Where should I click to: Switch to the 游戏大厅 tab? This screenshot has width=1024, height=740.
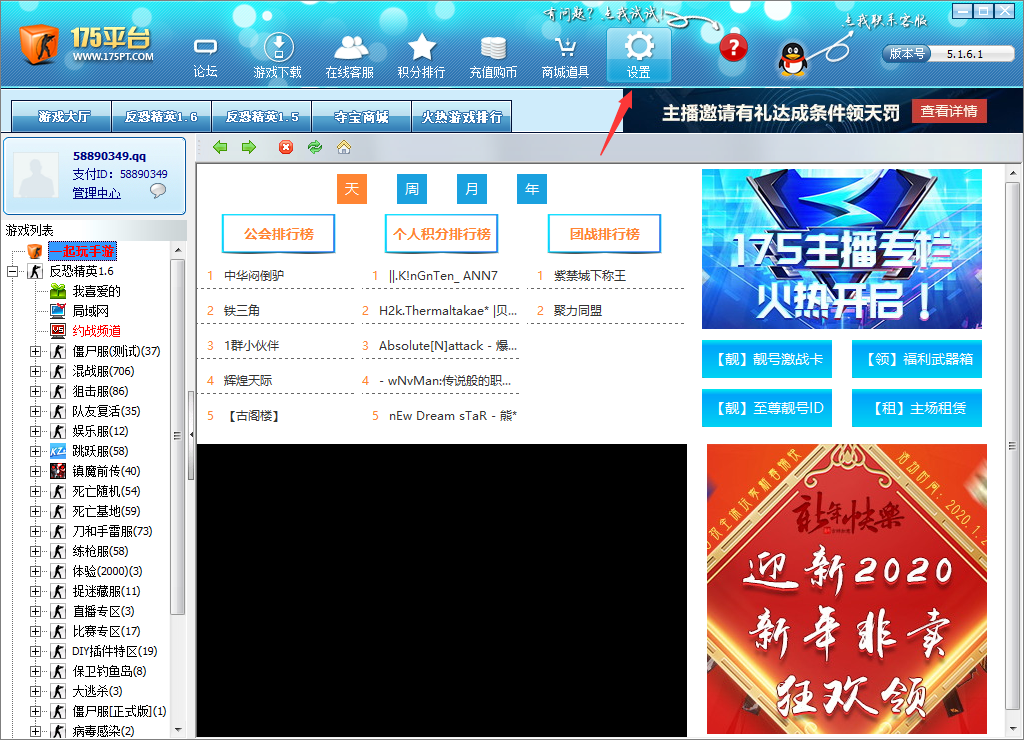[60, 116]
